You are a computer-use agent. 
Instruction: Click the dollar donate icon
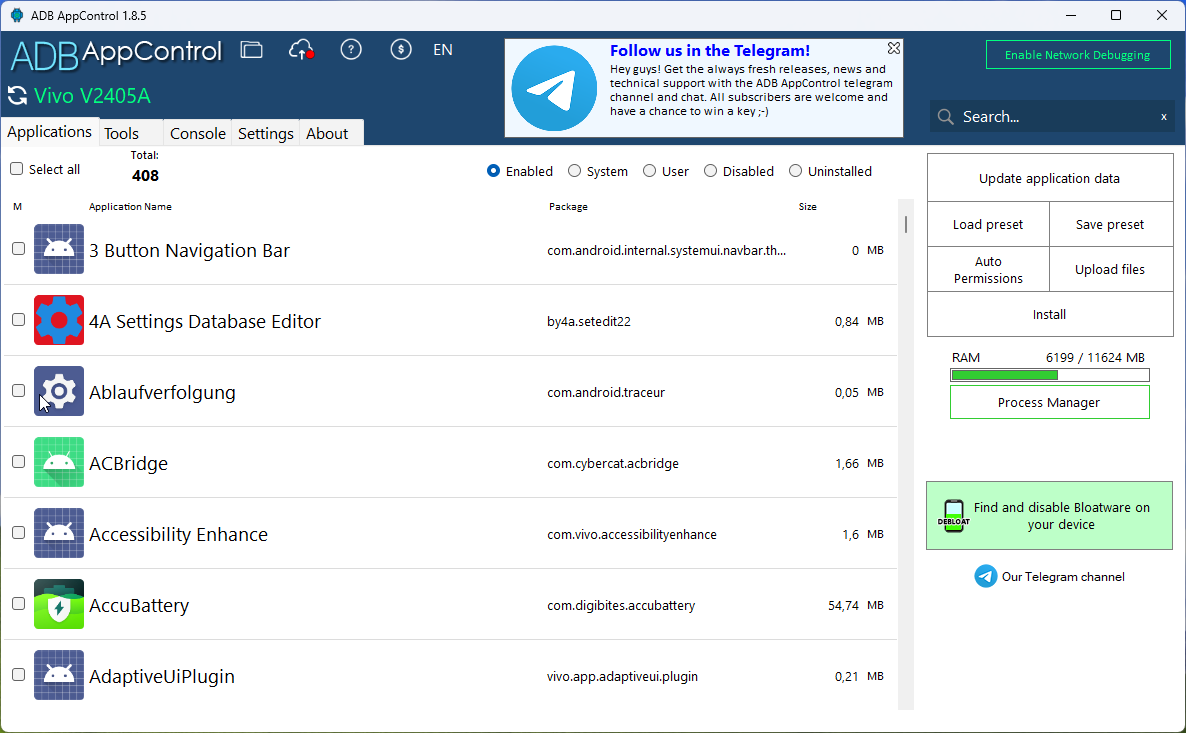[401, 50]
